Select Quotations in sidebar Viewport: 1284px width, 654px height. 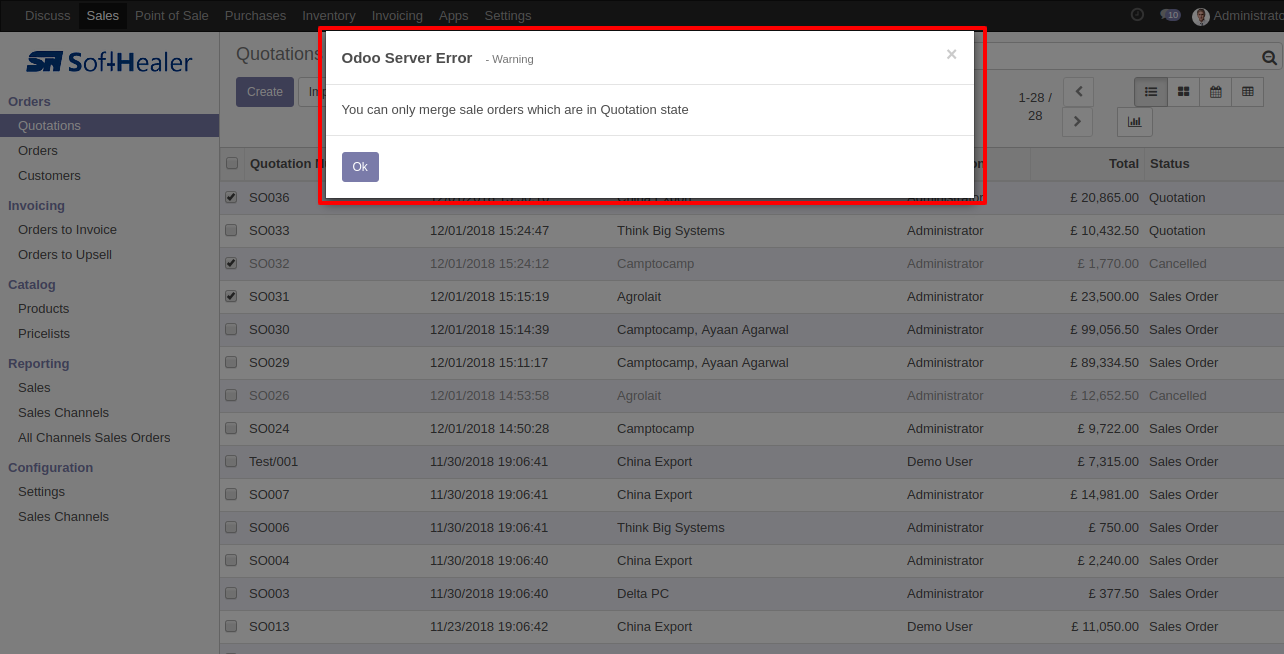click(x=109, y=125)
